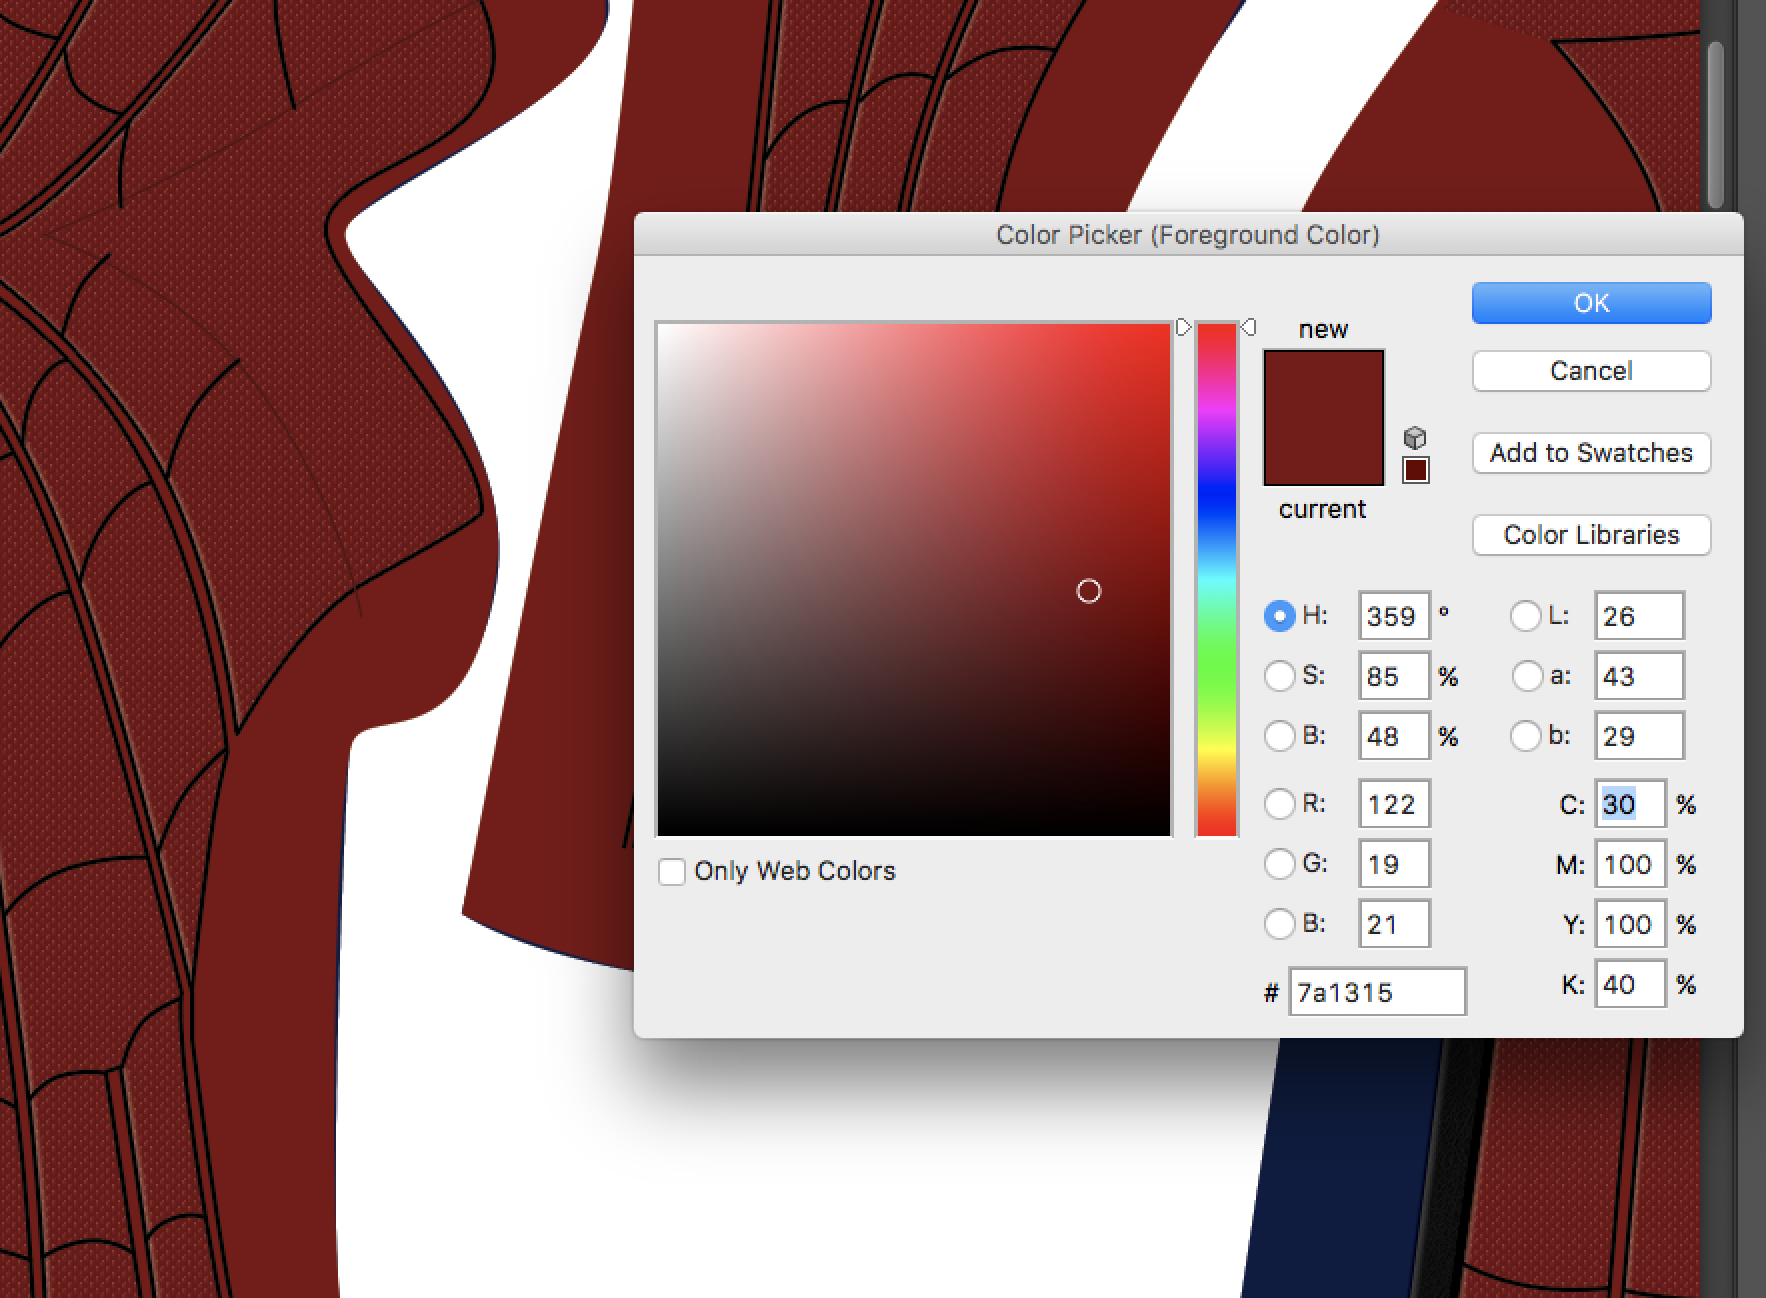Click the R field showing 122
The image size is (1766, 1298).
(x=1393, y=804)
